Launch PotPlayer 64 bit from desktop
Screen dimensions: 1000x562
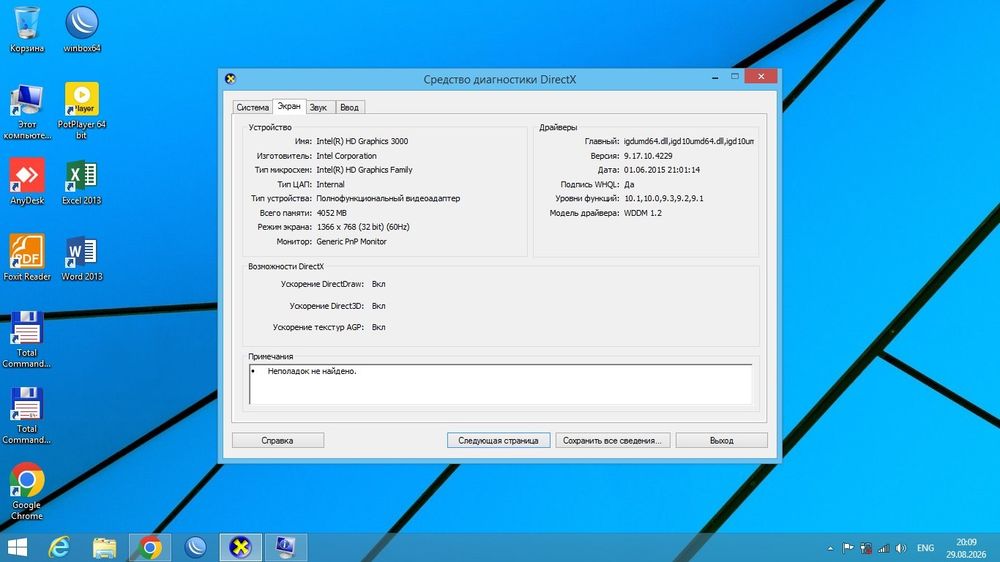point(82,110)
